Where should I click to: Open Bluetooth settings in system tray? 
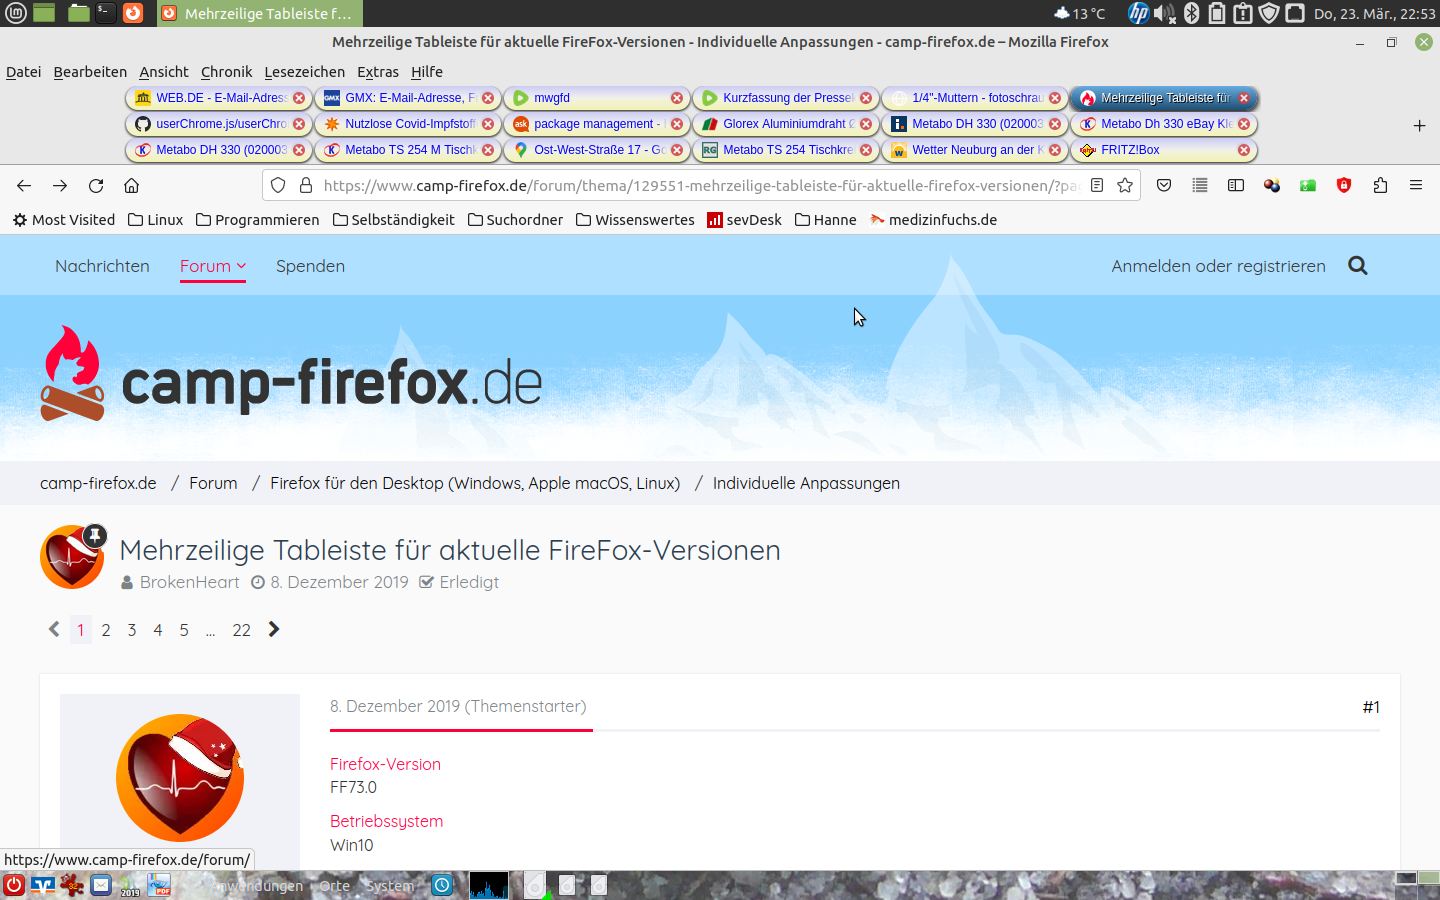(1191, 13)
